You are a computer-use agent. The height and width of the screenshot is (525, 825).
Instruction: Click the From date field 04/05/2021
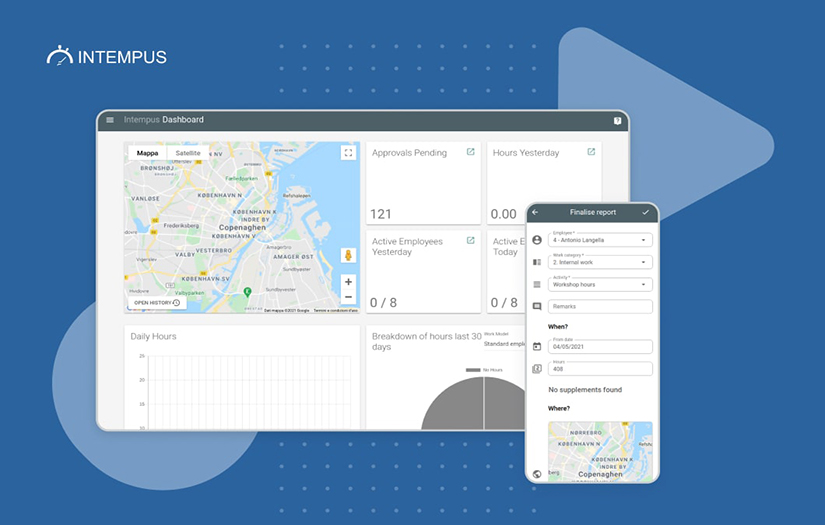pyautogui.click(x=600, y=346)
